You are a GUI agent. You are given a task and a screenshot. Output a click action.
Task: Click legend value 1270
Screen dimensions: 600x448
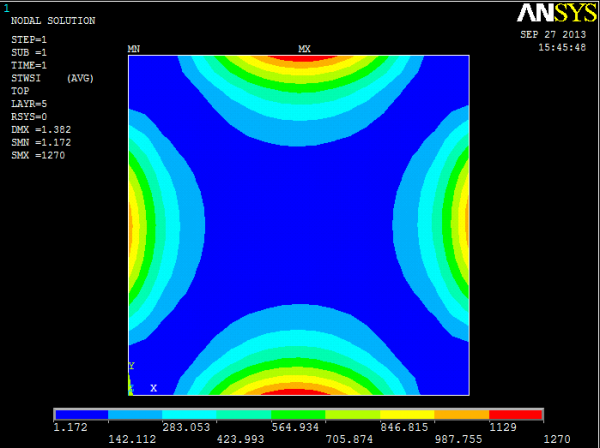pyautogui.click(x=557, y=439)
